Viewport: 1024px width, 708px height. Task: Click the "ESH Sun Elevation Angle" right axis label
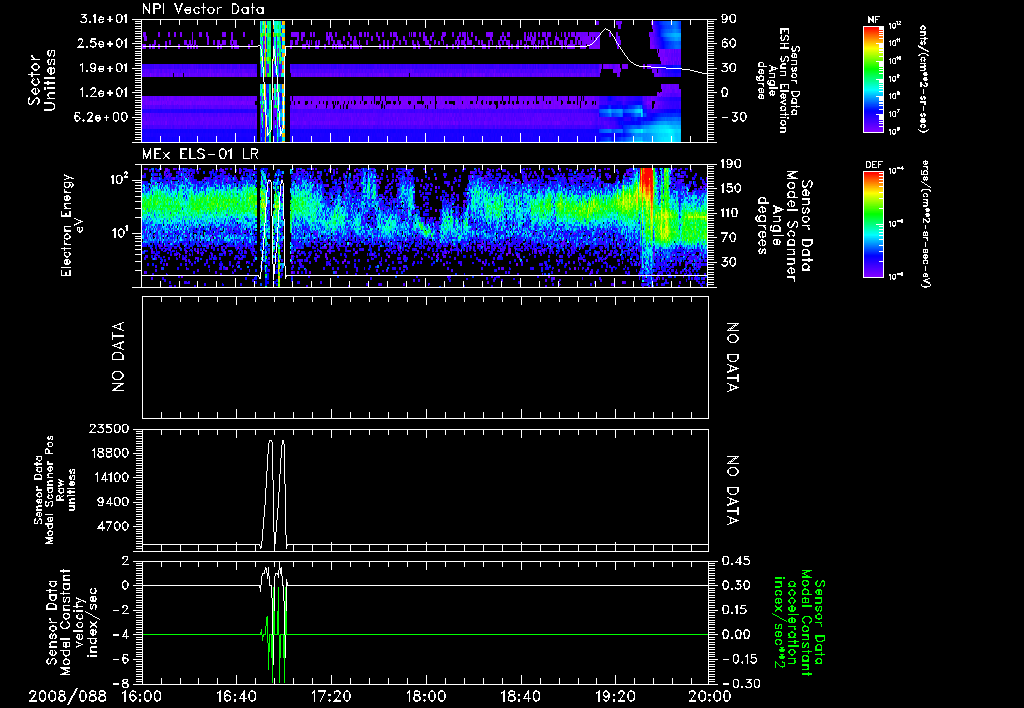click(x=778, y=80)
